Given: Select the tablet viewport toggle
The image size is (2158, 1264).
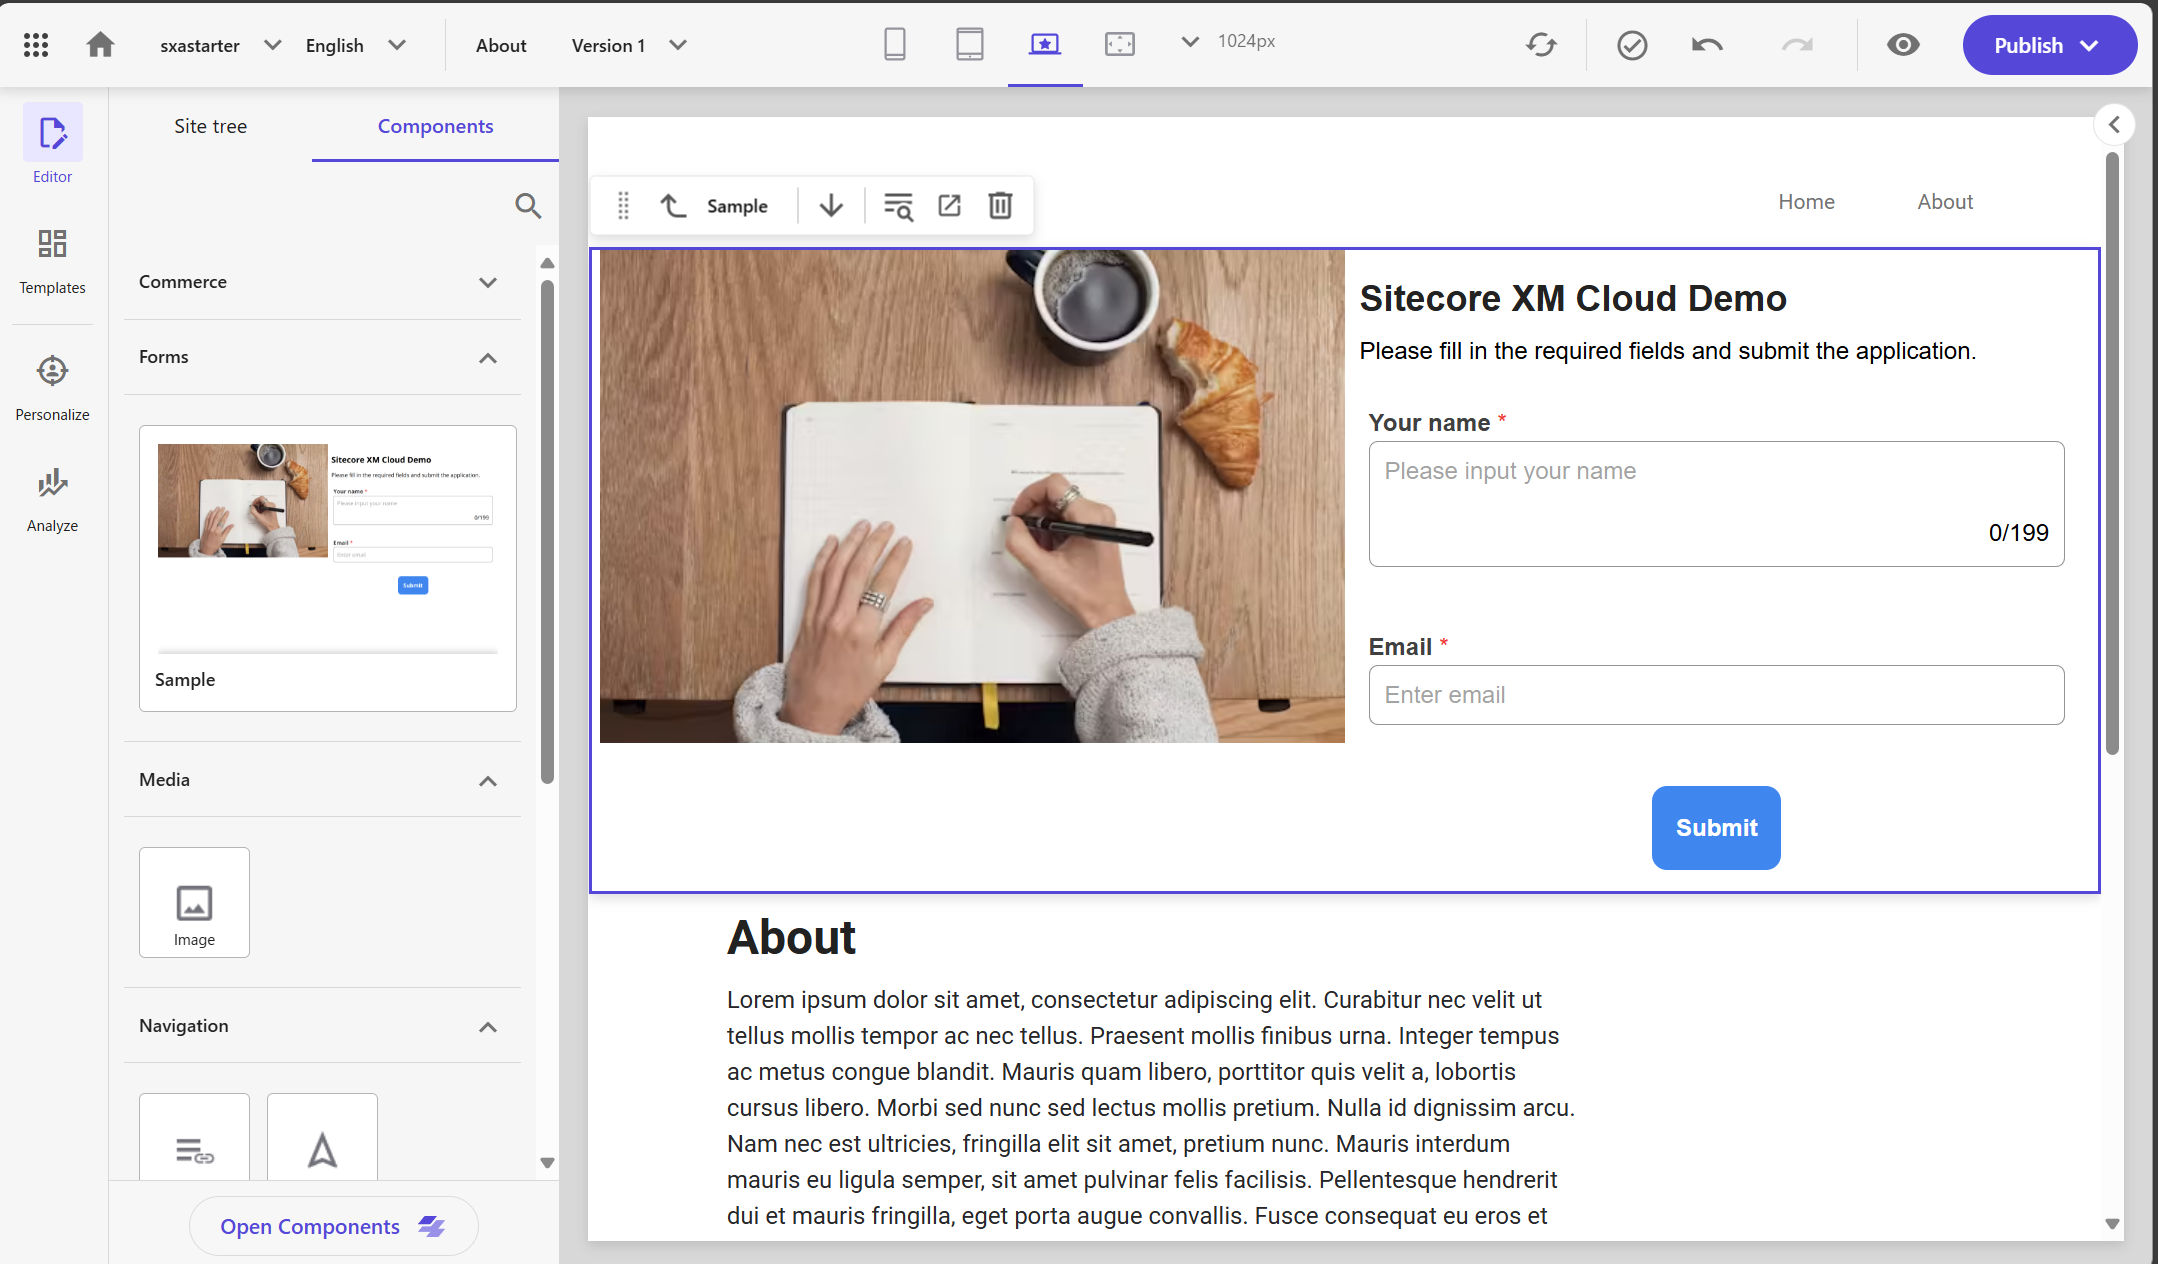Looking at the screenshot, I should pyautogui.click(x=969, y=44).
